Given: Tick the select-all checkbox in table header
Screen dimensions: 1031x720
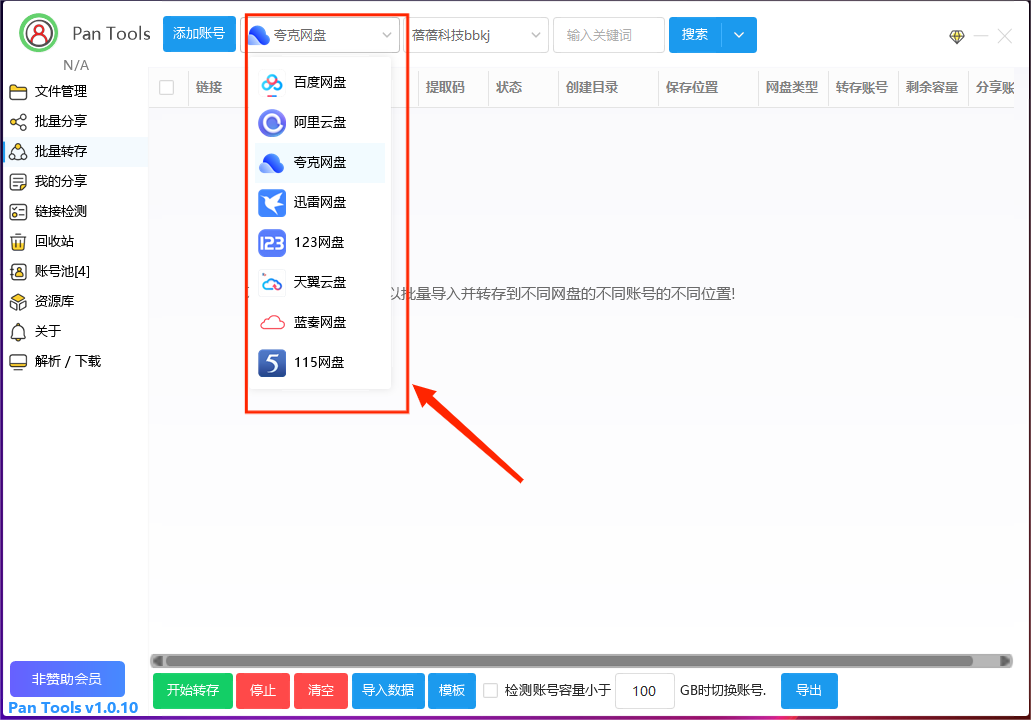Looking at the screenshot, I should click(x=166, y=87).
